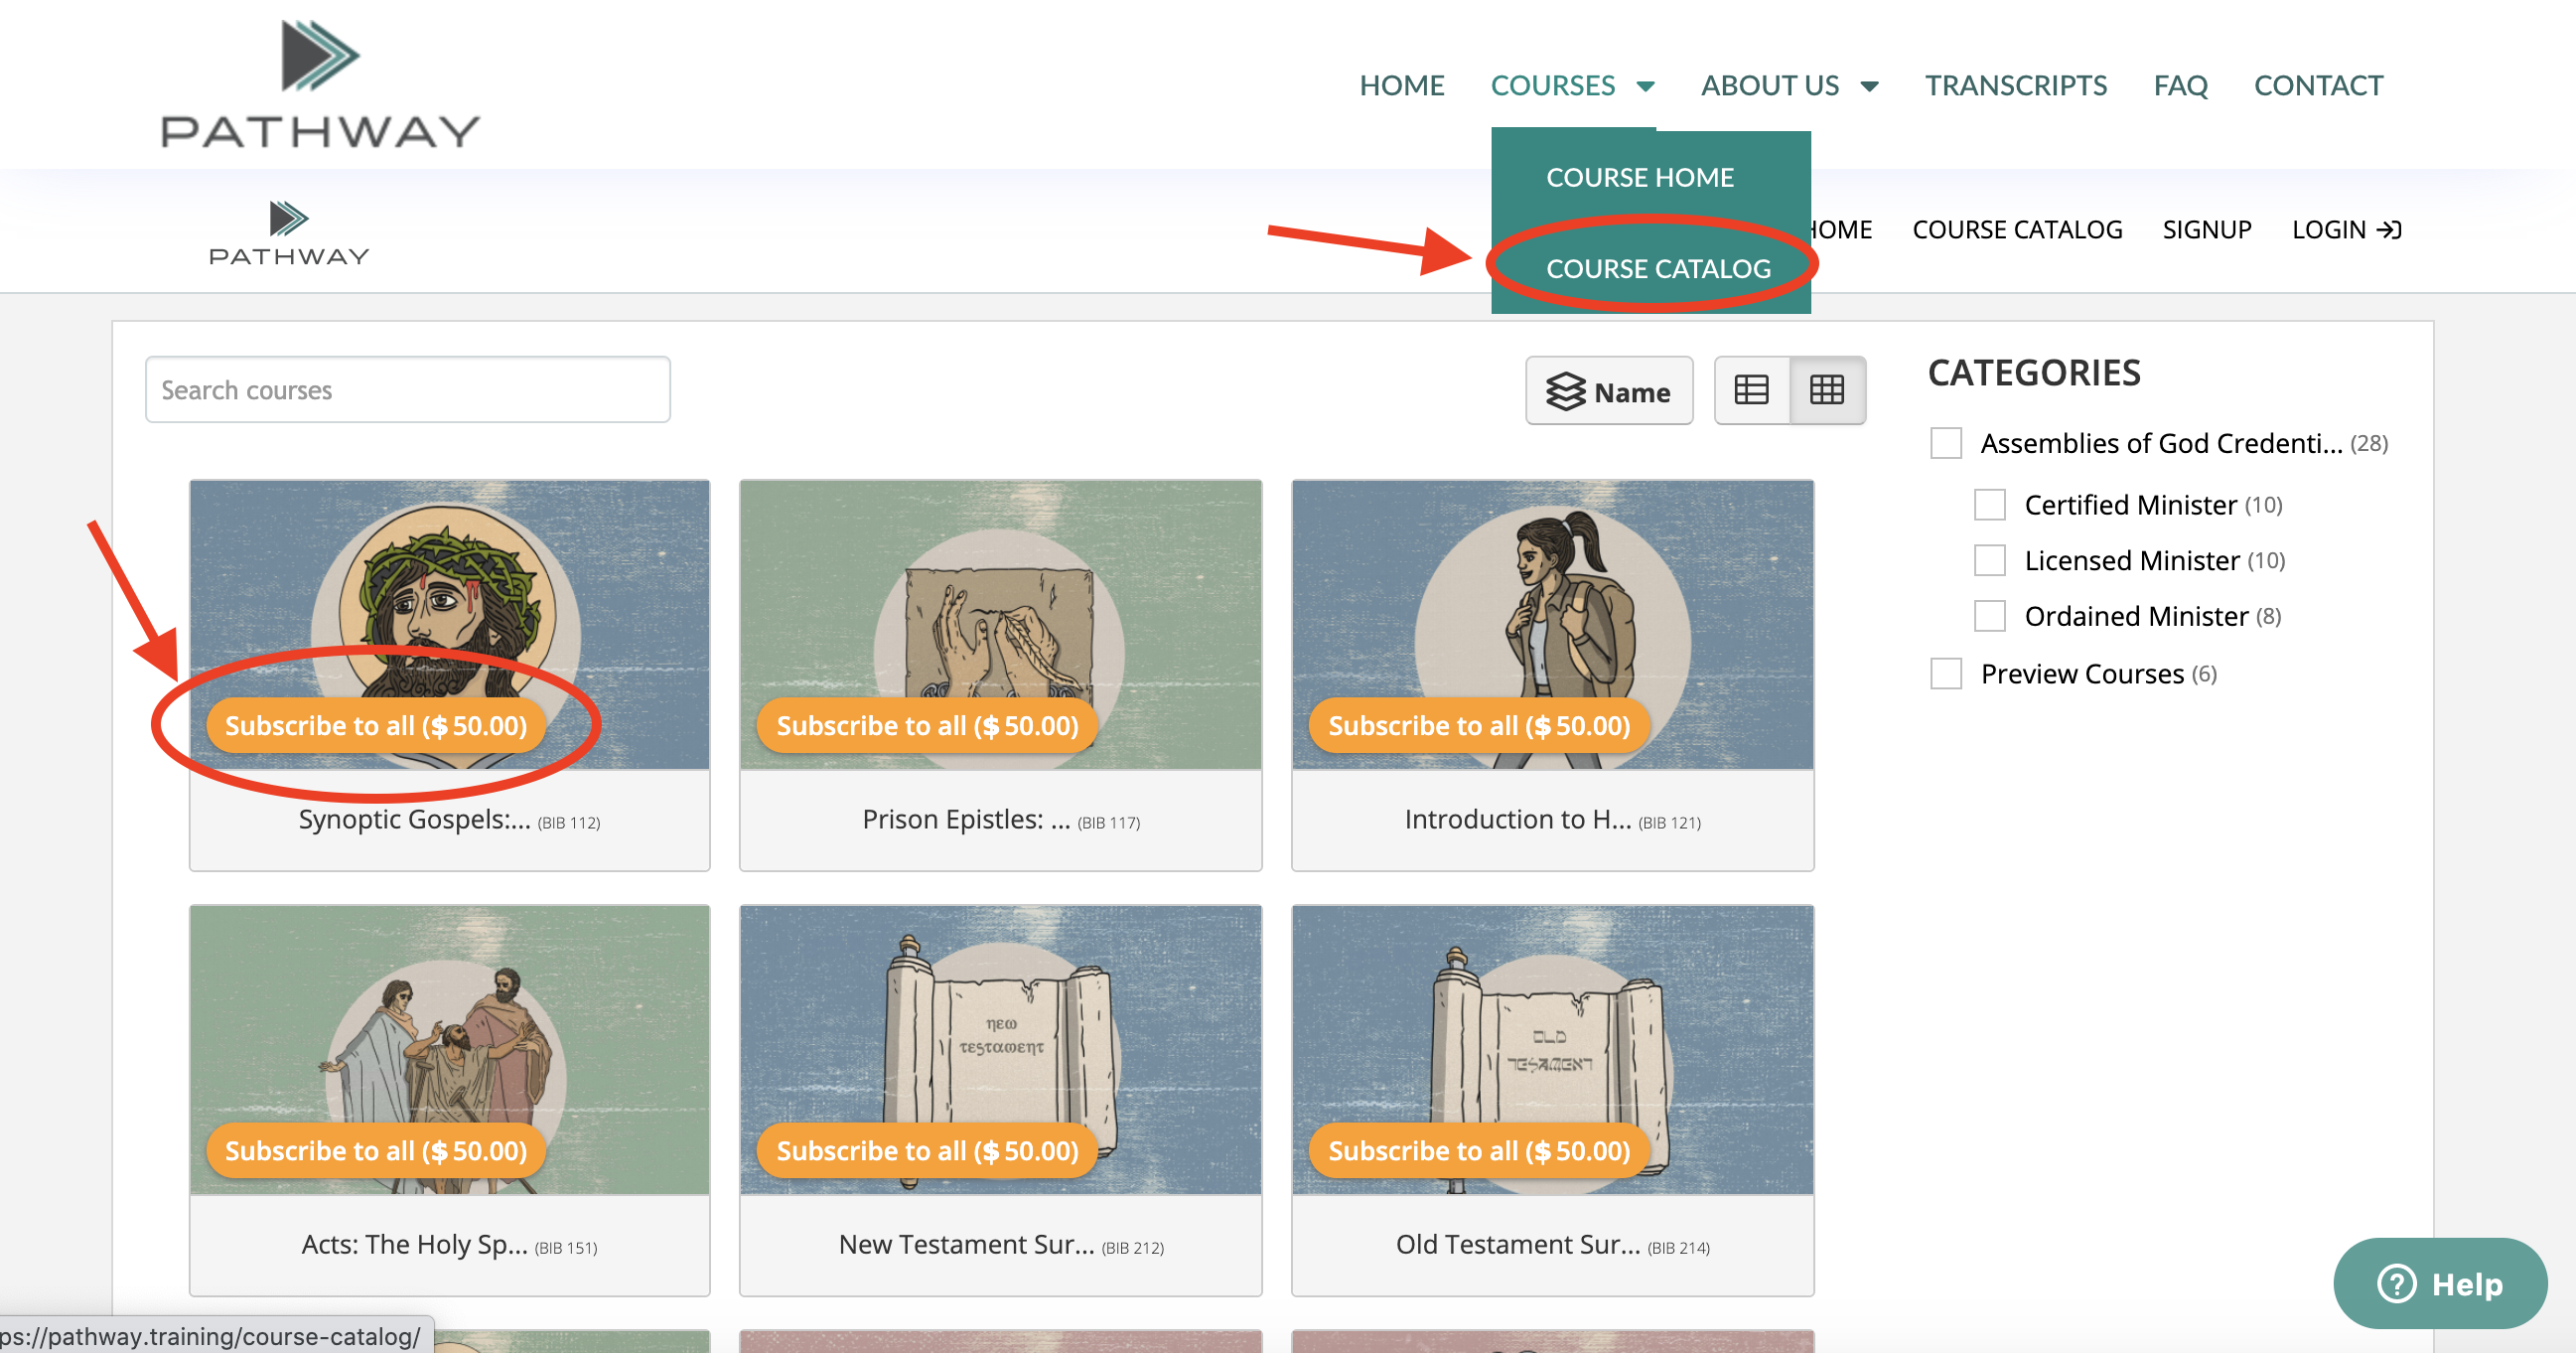This screenshot has width=2576, height=1353.
Task: Click the Login arrow icon
Action: point(2389,230)
